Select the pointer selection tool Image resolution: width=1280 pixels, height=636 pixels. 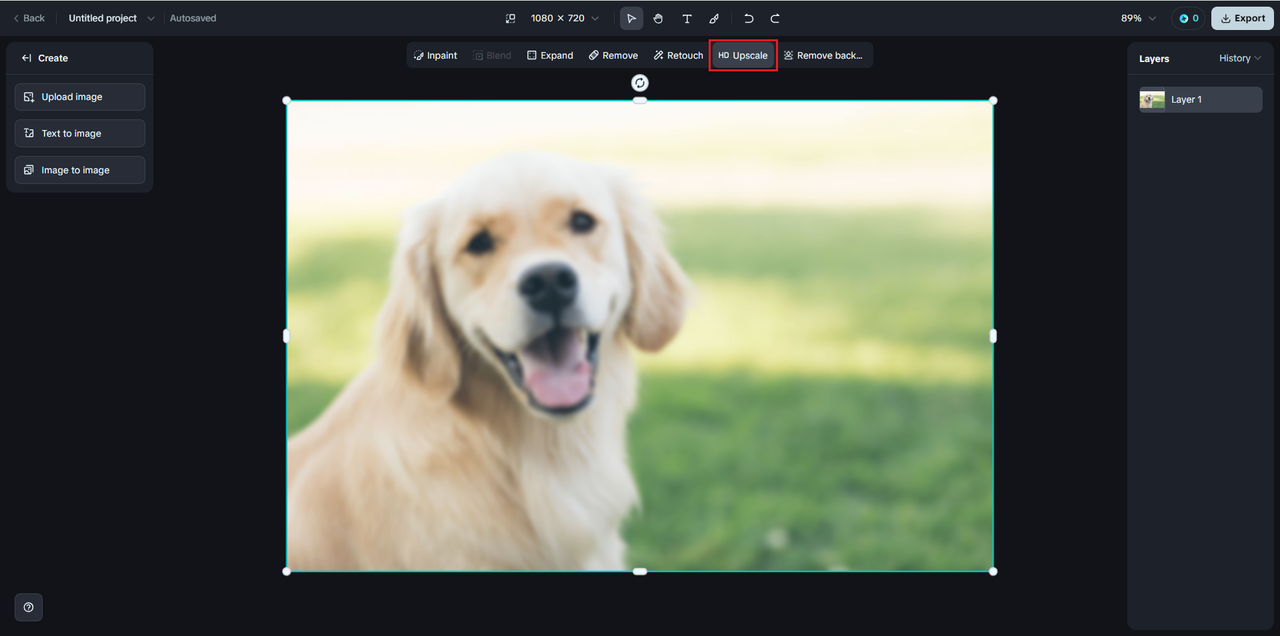coord(631,18)
